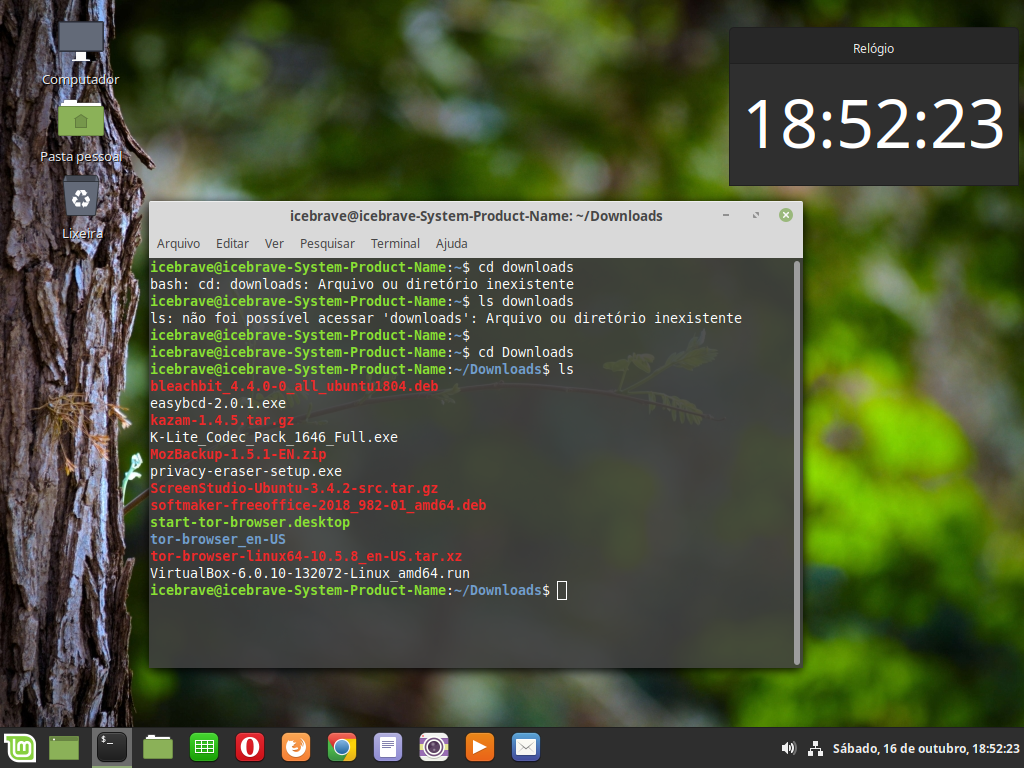Click VirtualBox-6.0.10-132072-Linux_amd64.run in the listing
The width and height of the screenshot is (1024, 768).
(x=310, y=573)
